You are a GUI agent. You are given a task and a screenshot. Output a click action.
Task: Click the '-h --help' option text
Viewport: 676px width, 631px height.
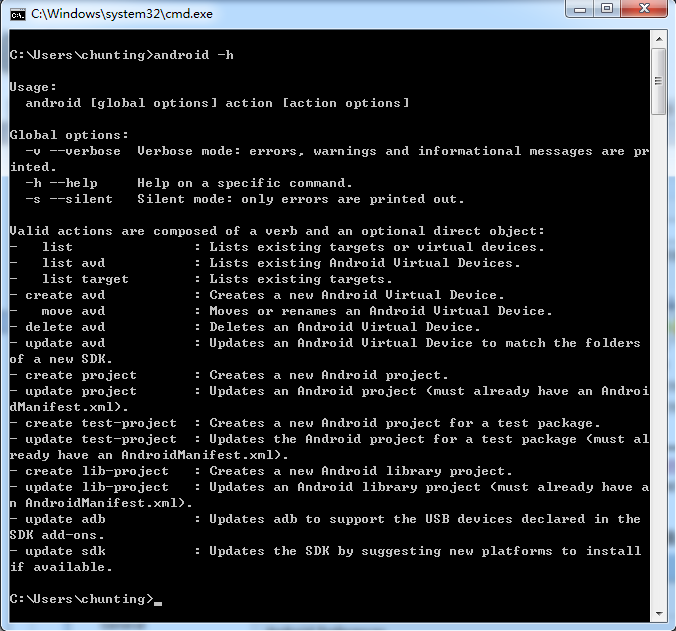click(x=61, y=183)
